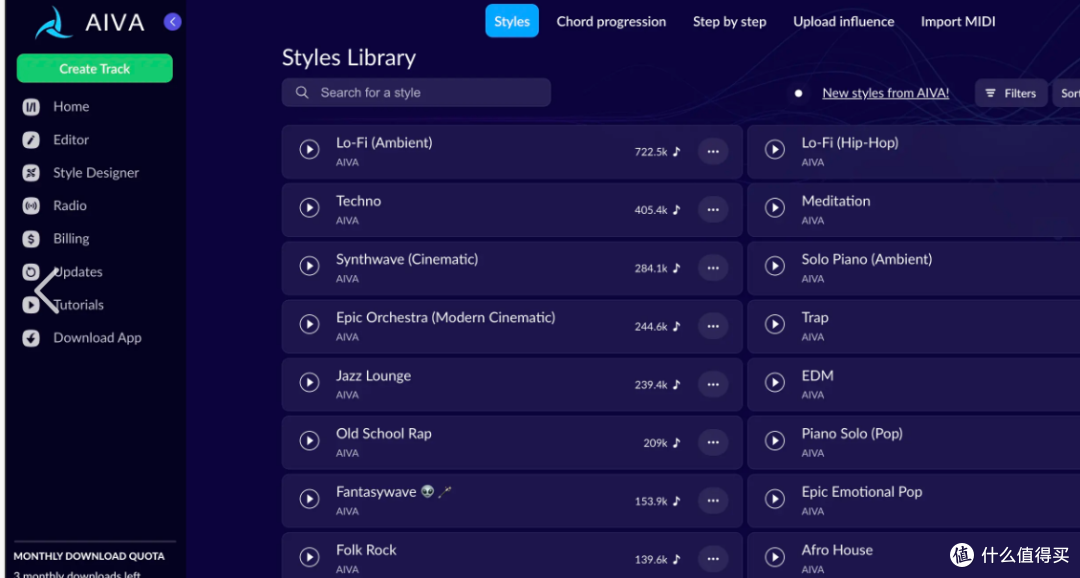Play the Lo-Fi (Hip-Hop) preview

pyautogui.click(x=775, y=149)
